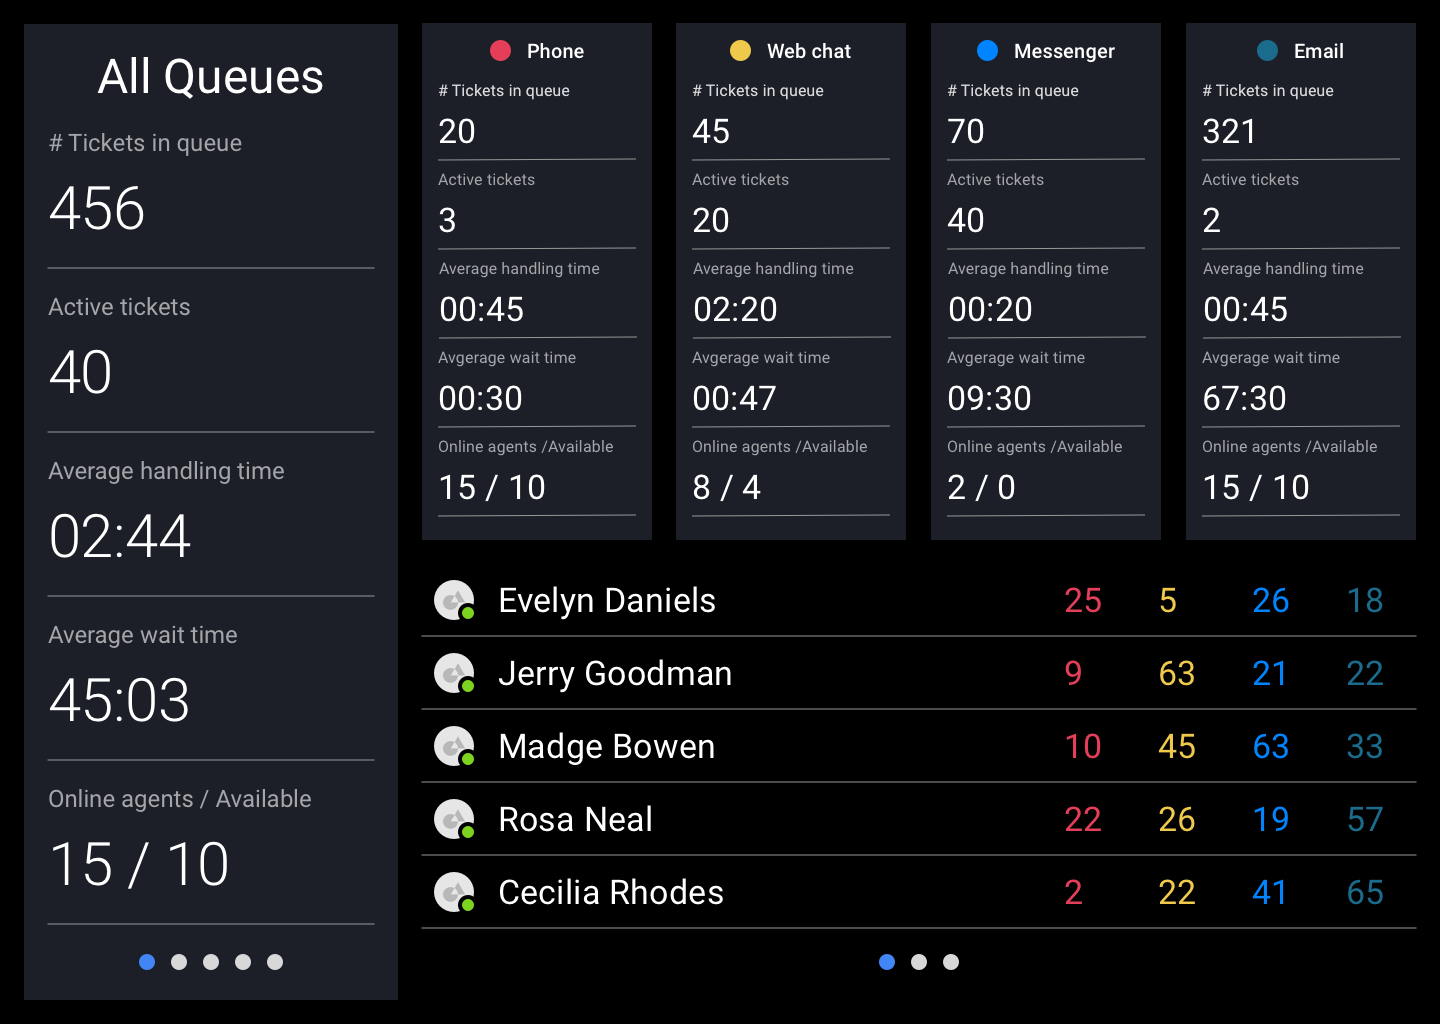
Task: Select last page dot in All Queues panel
Action: (x=275, y=962)
